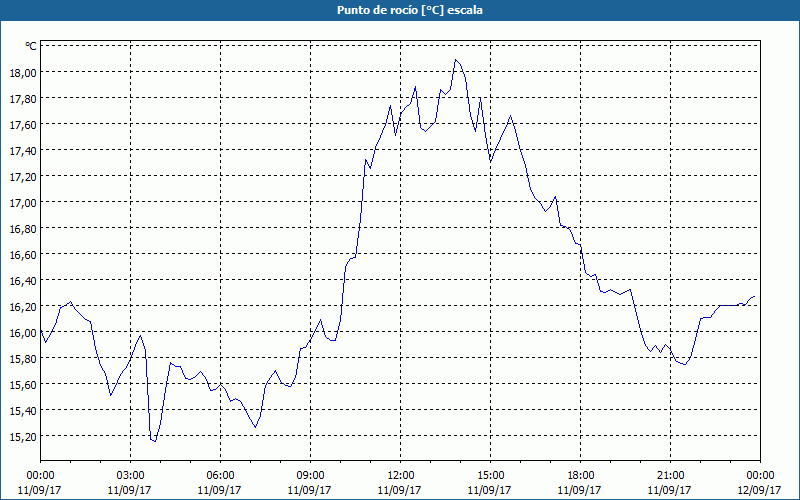Screen dimensions: 800x500
Task: Click the 15:00 time label
Action: (x=490, y=476)
